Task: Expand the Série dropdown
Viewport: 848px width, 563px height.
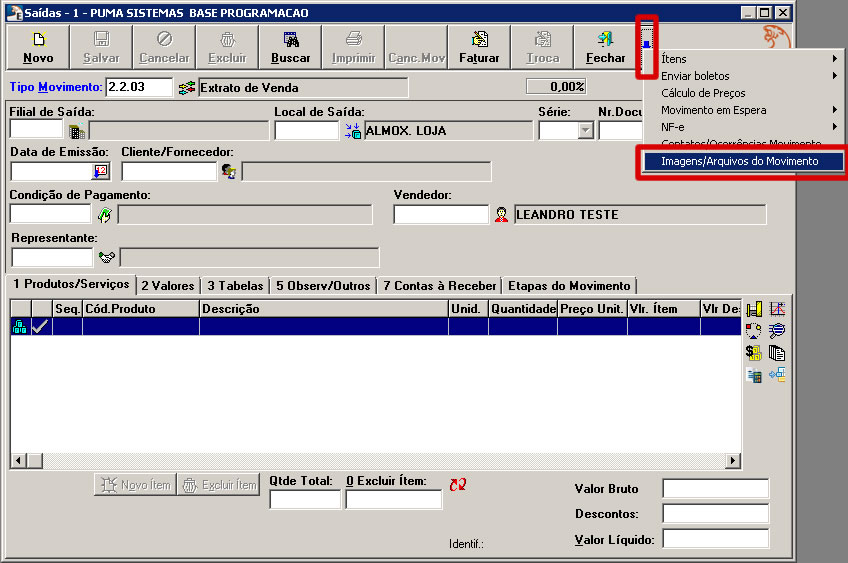Action: click(x=585, y=131)
